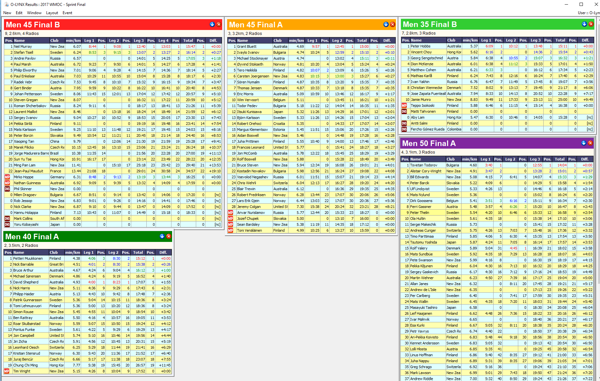This screenshot has width=600, height=381.
Task: Open the Edit menu
Action: (19, 13)
